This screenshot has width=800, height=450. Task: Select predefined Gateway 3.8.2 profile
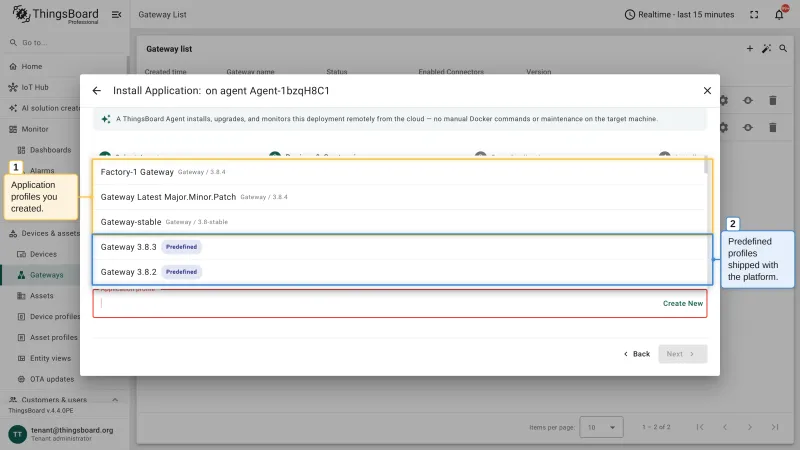point(399,272)
